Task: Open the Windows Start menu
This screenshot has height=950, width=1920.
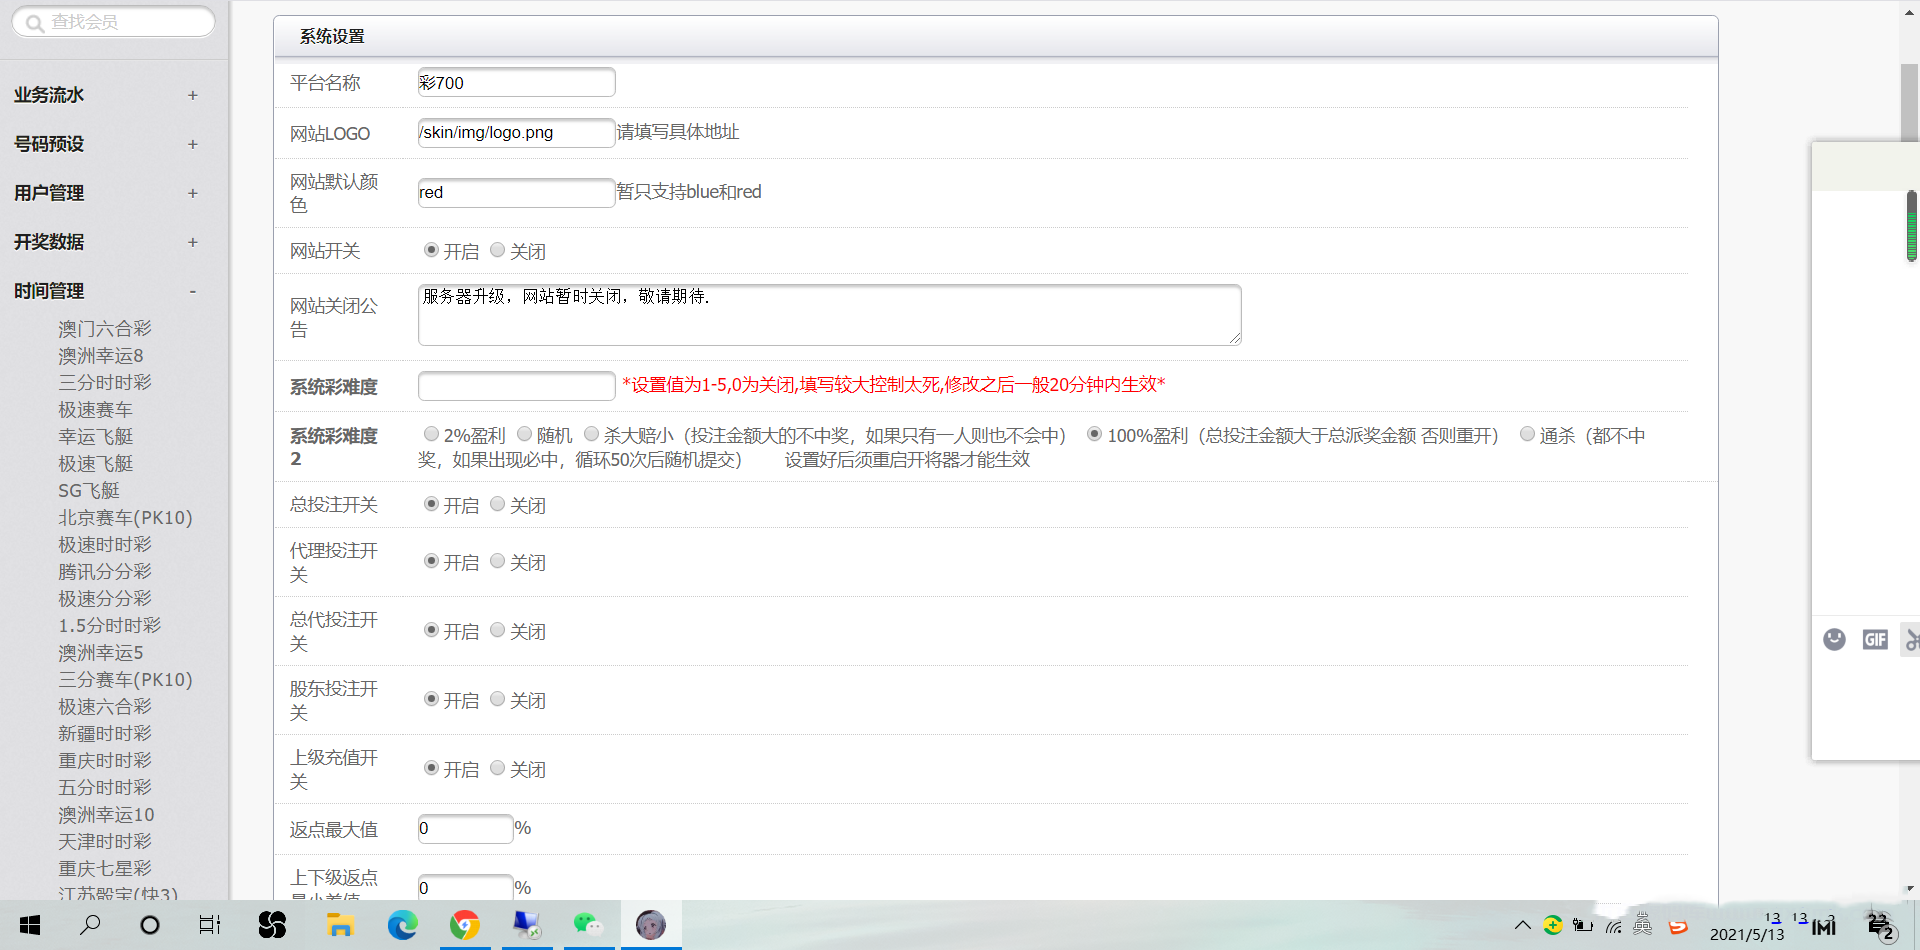Action: [x=30, y=925]
